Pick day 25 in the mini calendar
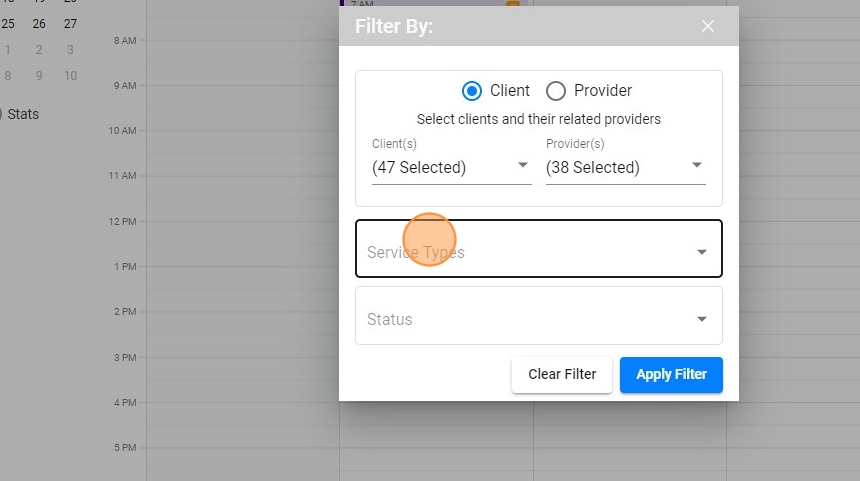860x481 pixels. click(8, 24)
